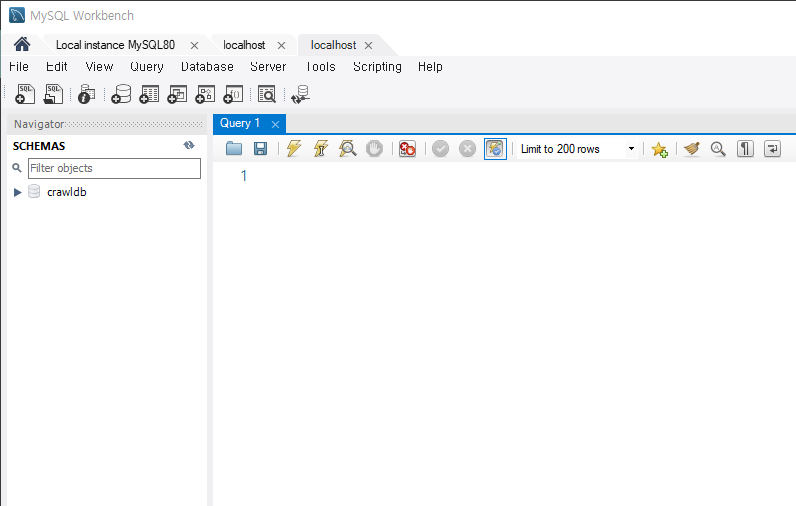Viewport: 796px width, 506px height.
Task: Search table data icon
Action: click(267, 94)
